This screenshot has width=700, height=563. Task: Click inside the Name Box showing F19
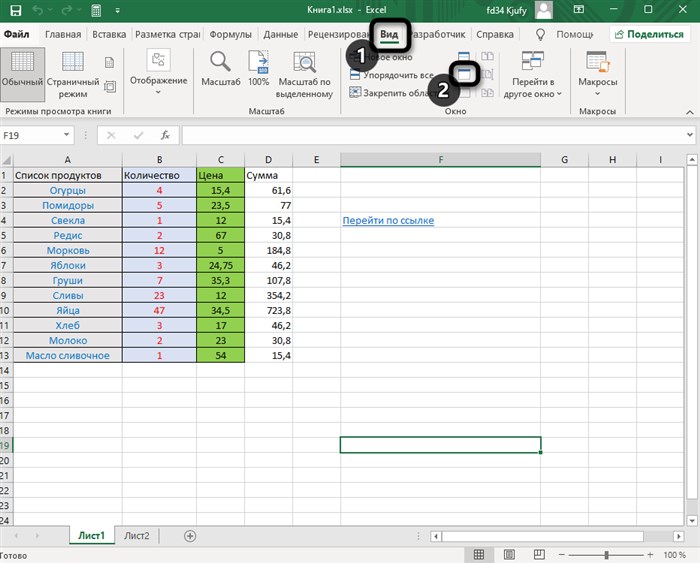(x=31, y=135)
